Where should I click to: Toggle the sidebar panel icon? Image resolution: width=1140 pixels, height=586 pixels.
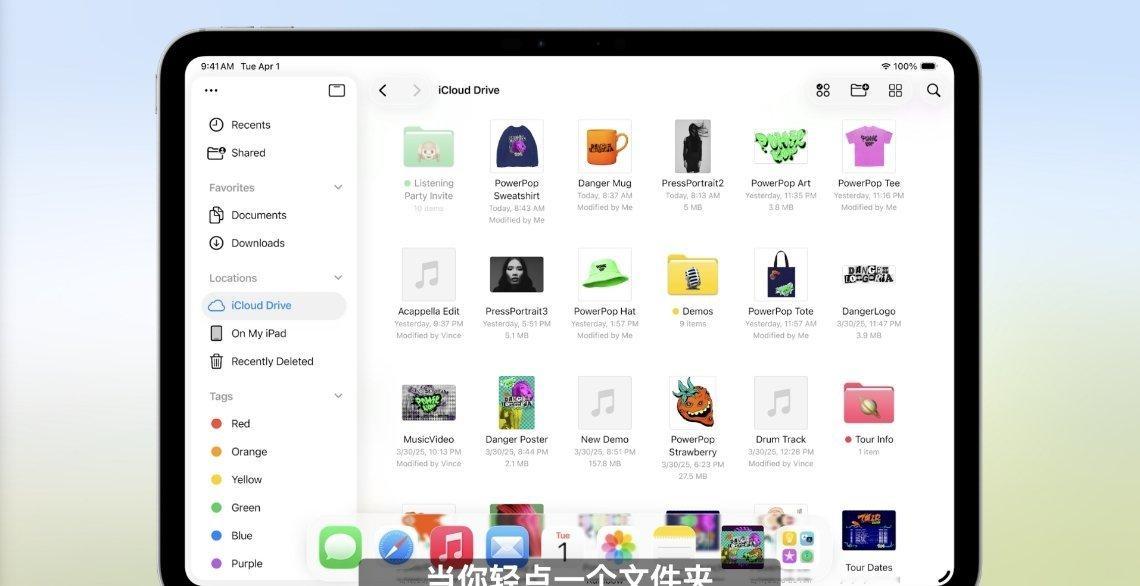(x=337, y=90)
